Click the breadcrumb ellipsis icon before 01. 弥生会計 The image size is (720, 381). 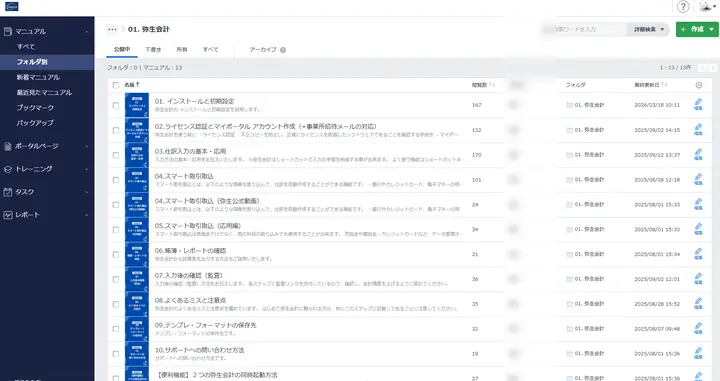coord(112,29)
